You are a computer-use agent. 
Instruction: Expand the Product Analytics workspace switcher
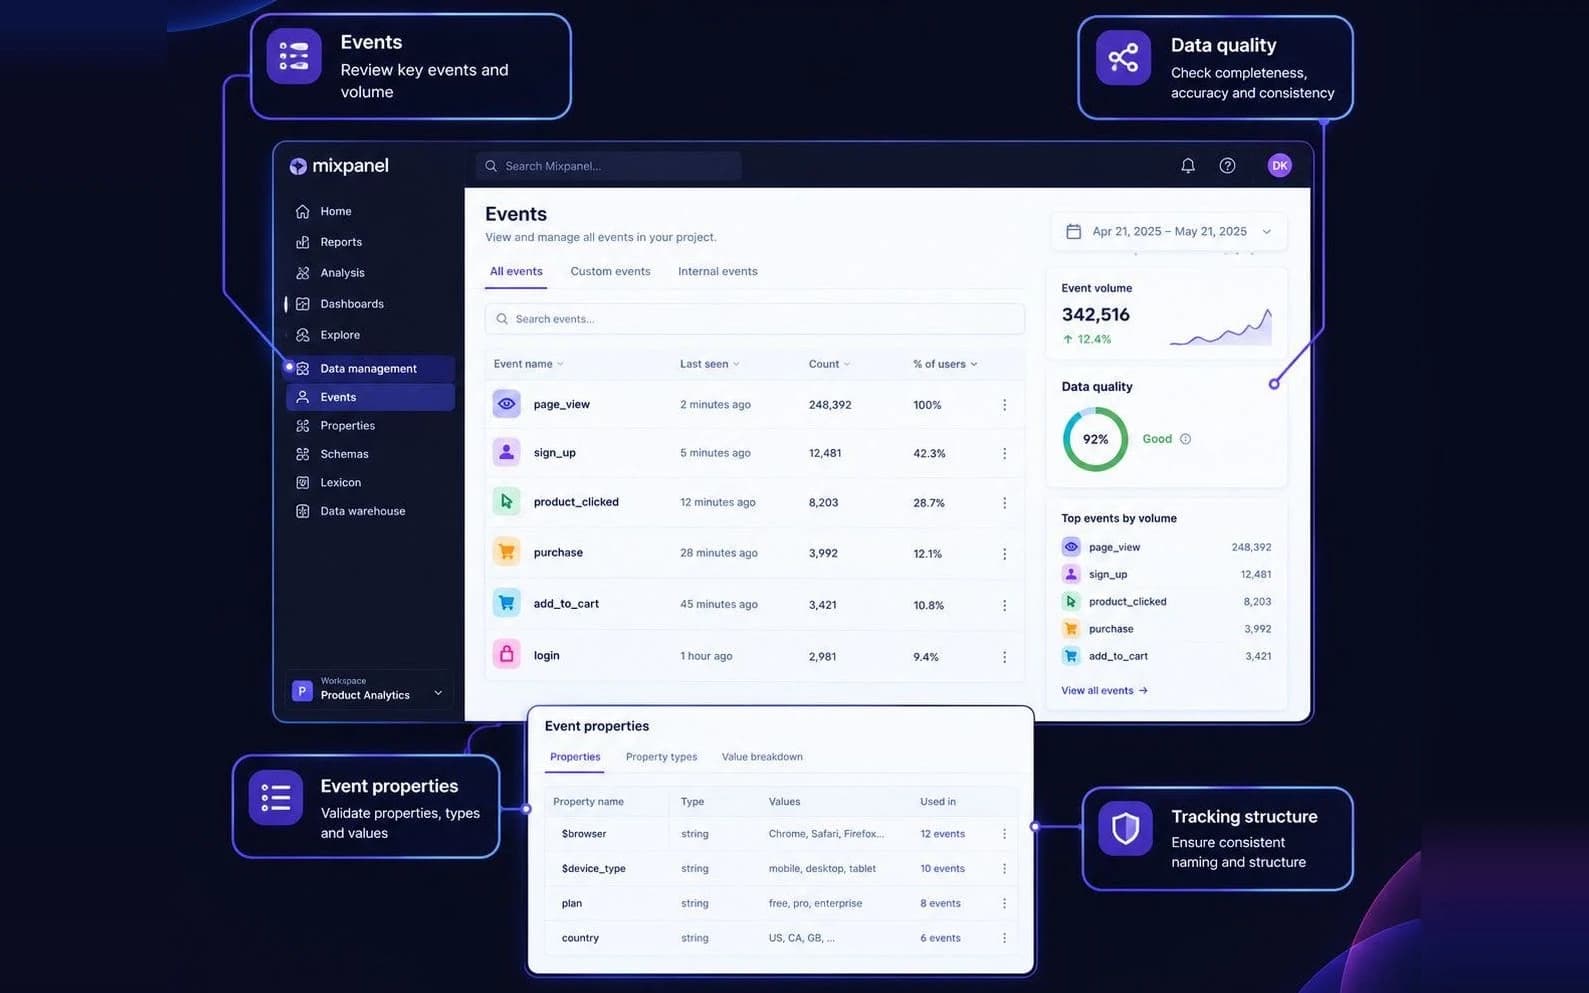(x=369, y=690)
